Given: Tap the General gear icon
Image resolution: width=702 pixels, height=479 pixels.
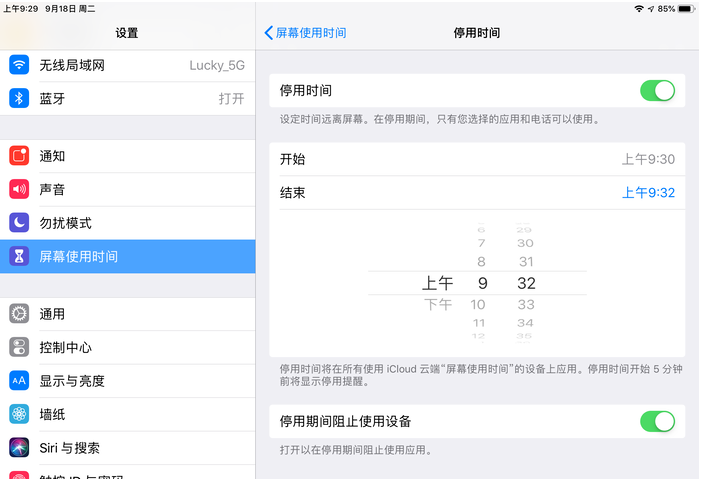Looking at the screenshot, I should (x=19, y=314).
